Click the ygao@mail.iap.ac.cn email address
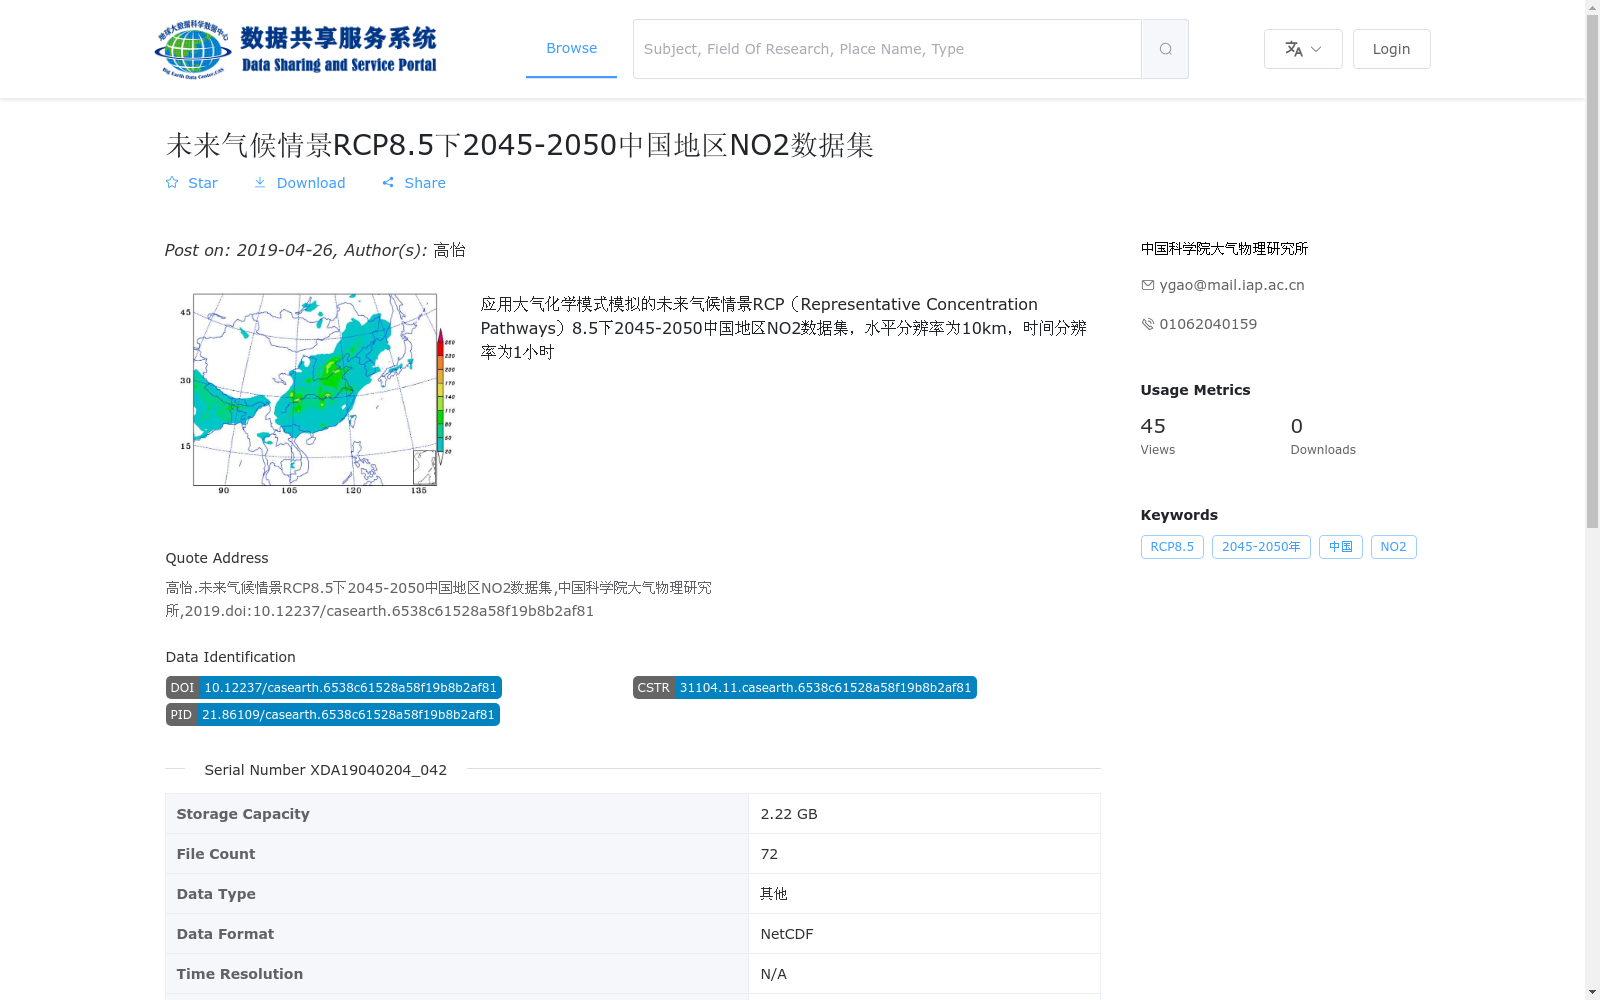Viewport: 1600px width, 1000px height. [x=1232, y=285]
